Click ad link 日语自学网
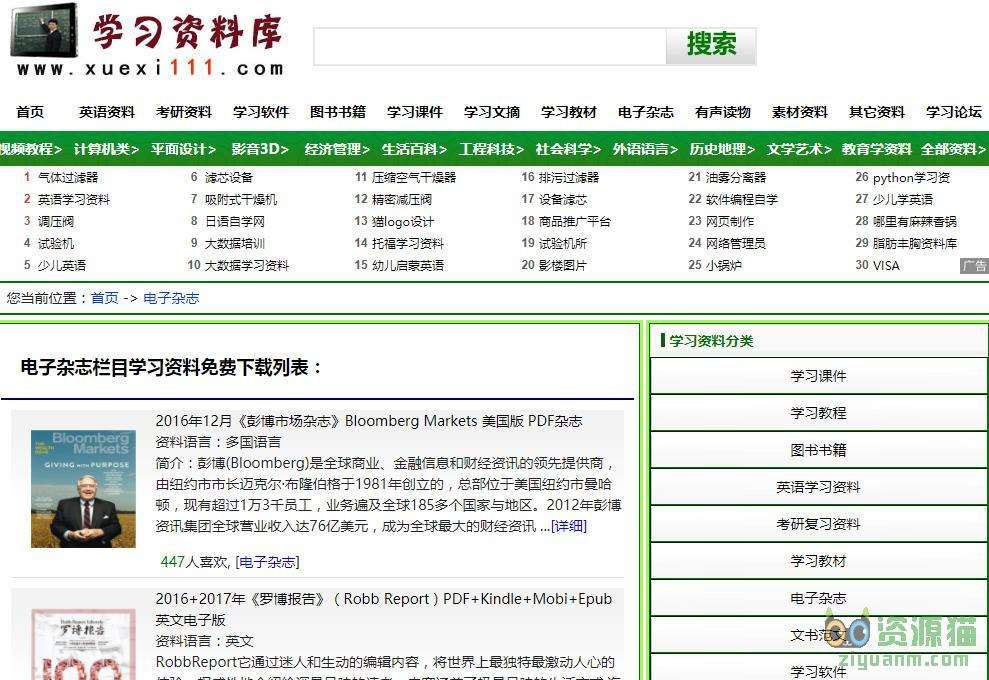989x680 pixels. coord(235,222)
